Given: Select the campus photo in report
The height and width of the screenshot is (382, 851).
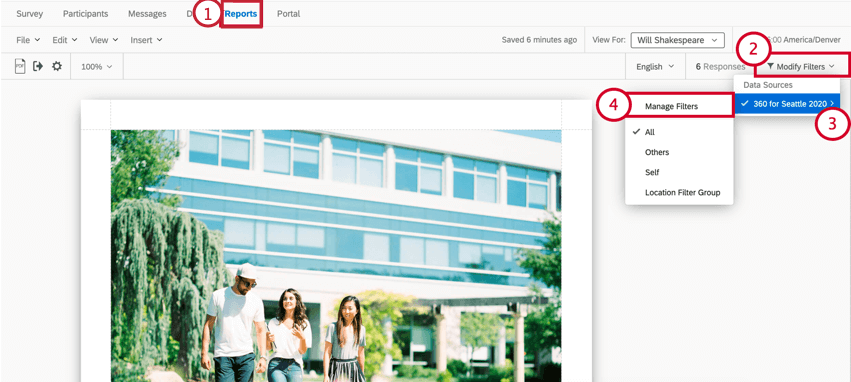Looking at the screenshot, I should [x=336, y=255].
